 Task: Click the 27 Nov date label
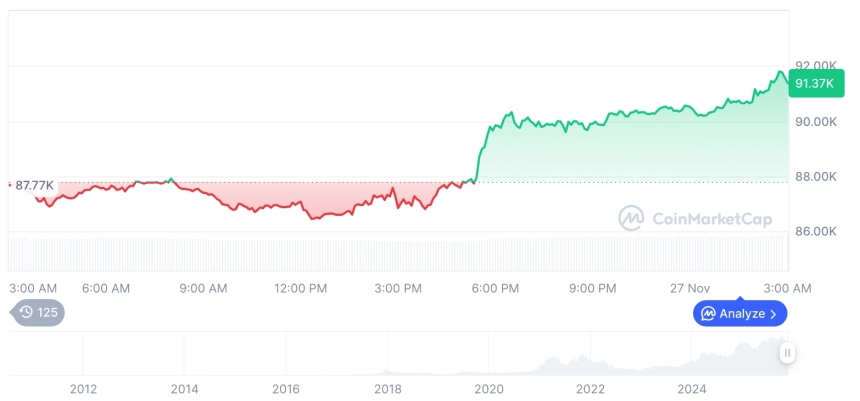click(691, 288)
